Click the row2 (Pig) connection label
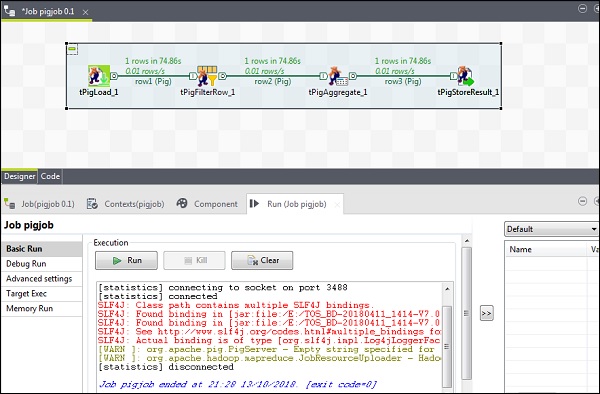600x394 pixels. 272,81
